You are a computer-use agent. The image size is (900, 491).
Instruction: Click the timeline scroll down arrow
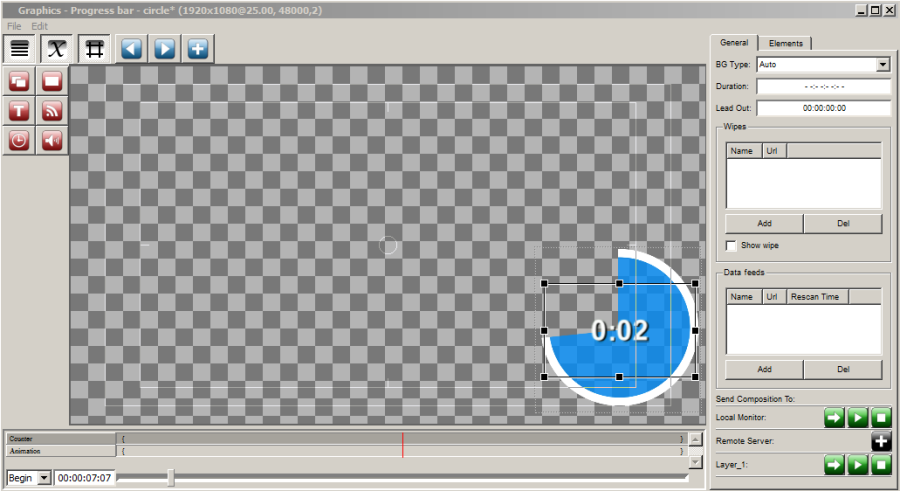point(696,462)
